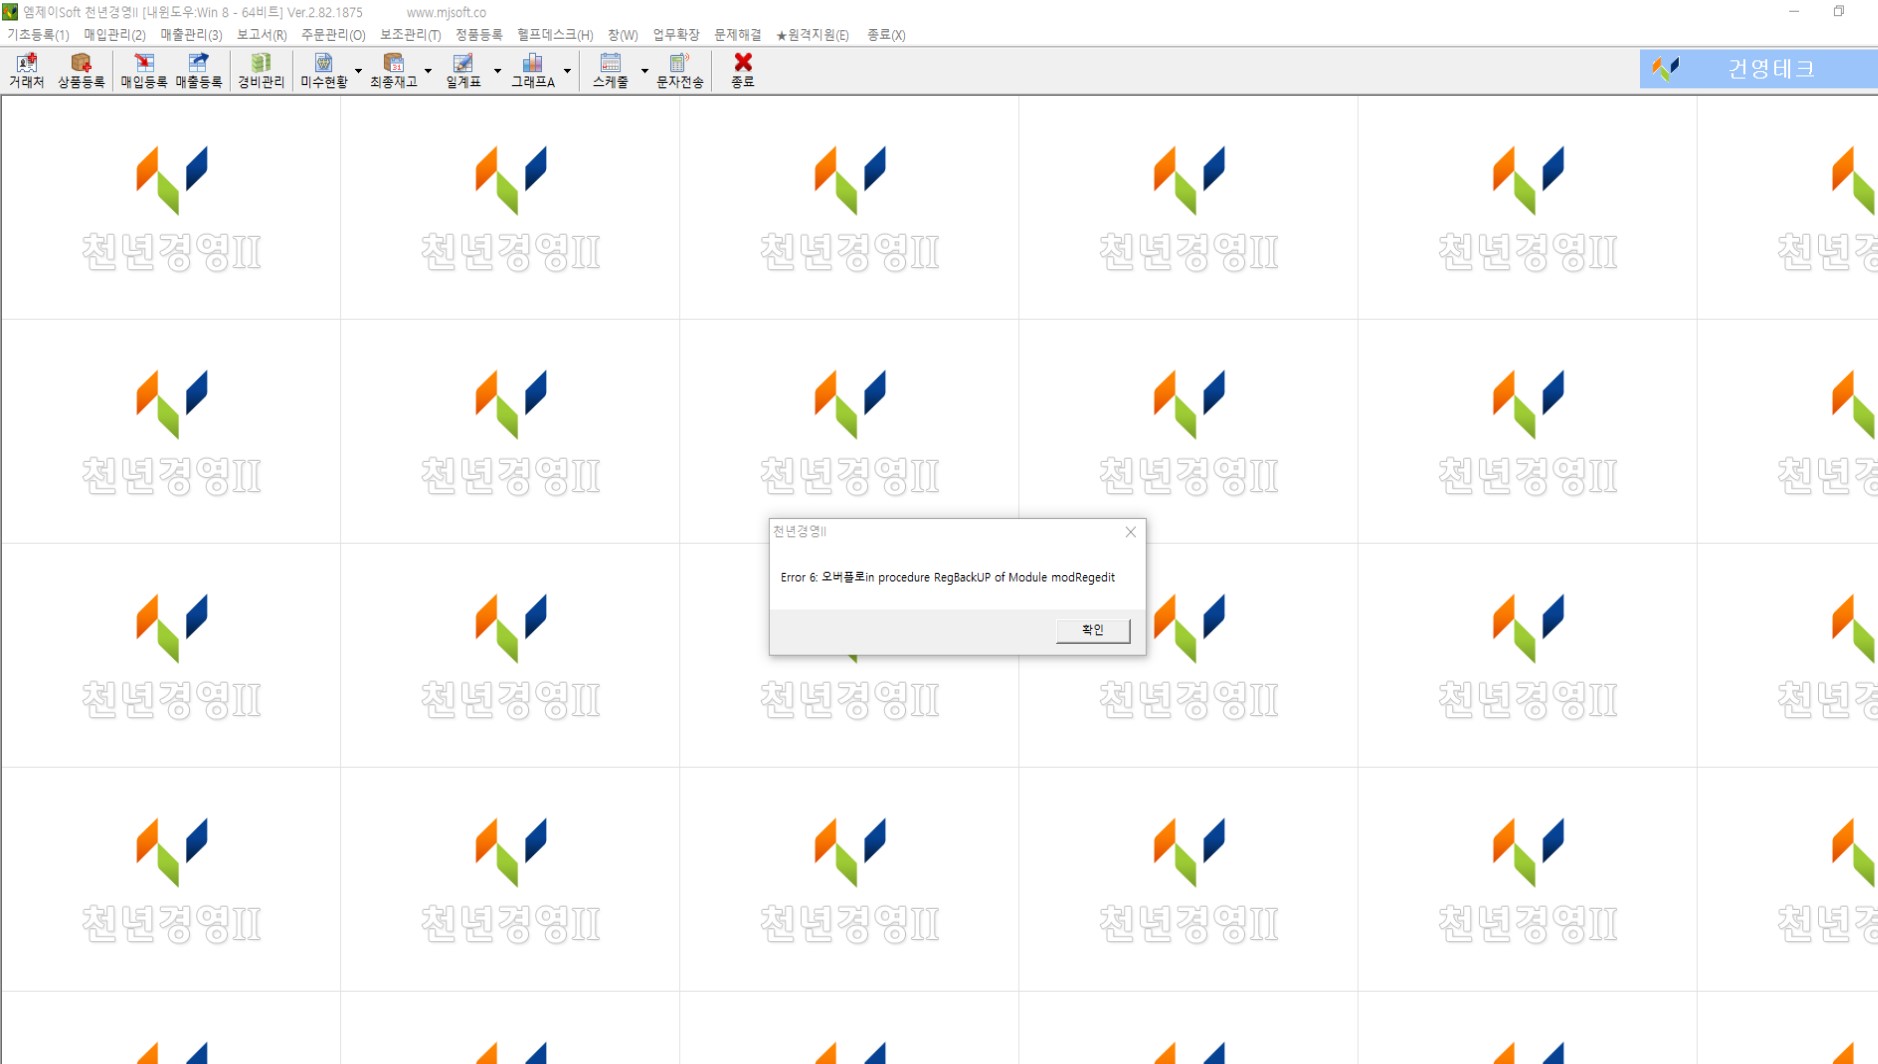Click the application icon in the title bar
Screen dimensions: 1878x1064
pyautogui.click(x=10, y=12)
